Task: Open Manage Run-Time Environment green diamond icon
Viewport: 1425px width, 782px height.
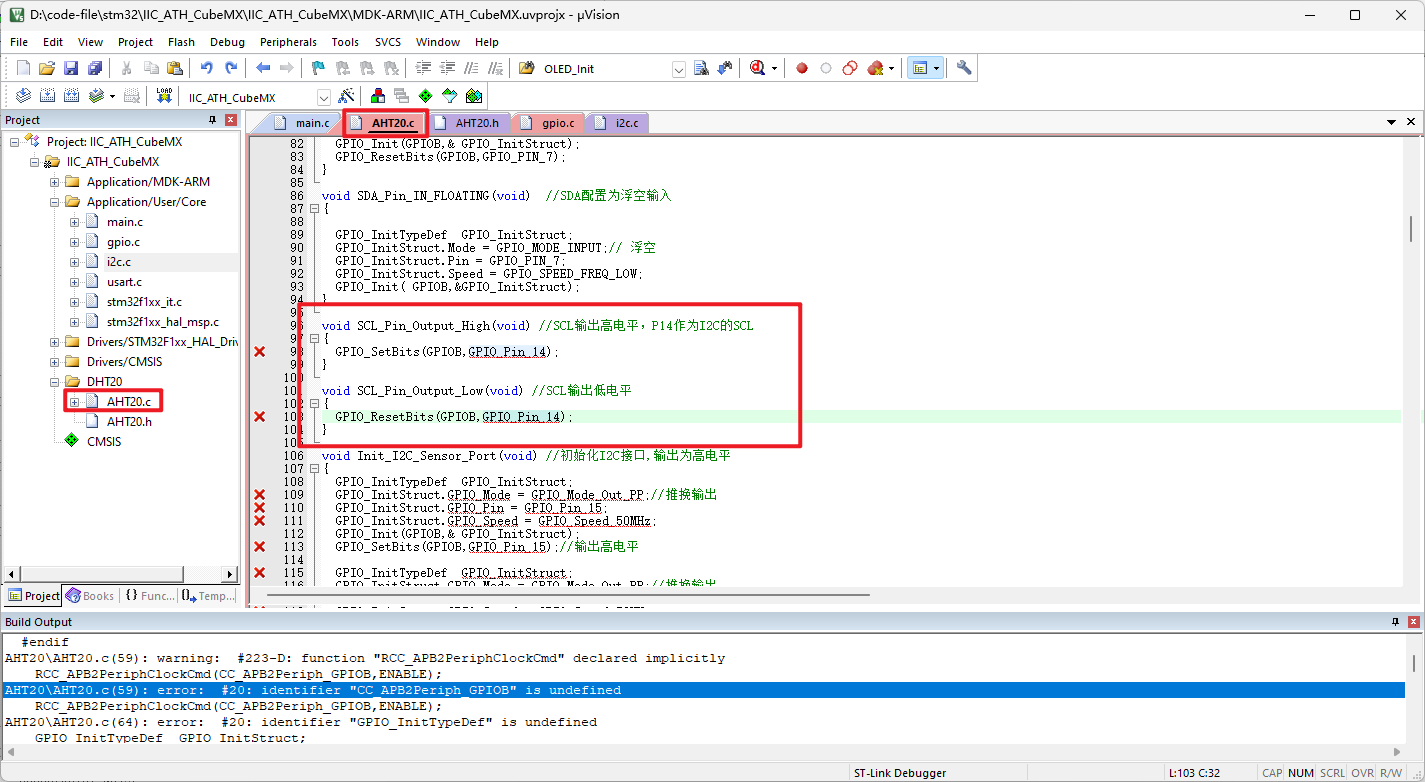Action: [426, 96]
